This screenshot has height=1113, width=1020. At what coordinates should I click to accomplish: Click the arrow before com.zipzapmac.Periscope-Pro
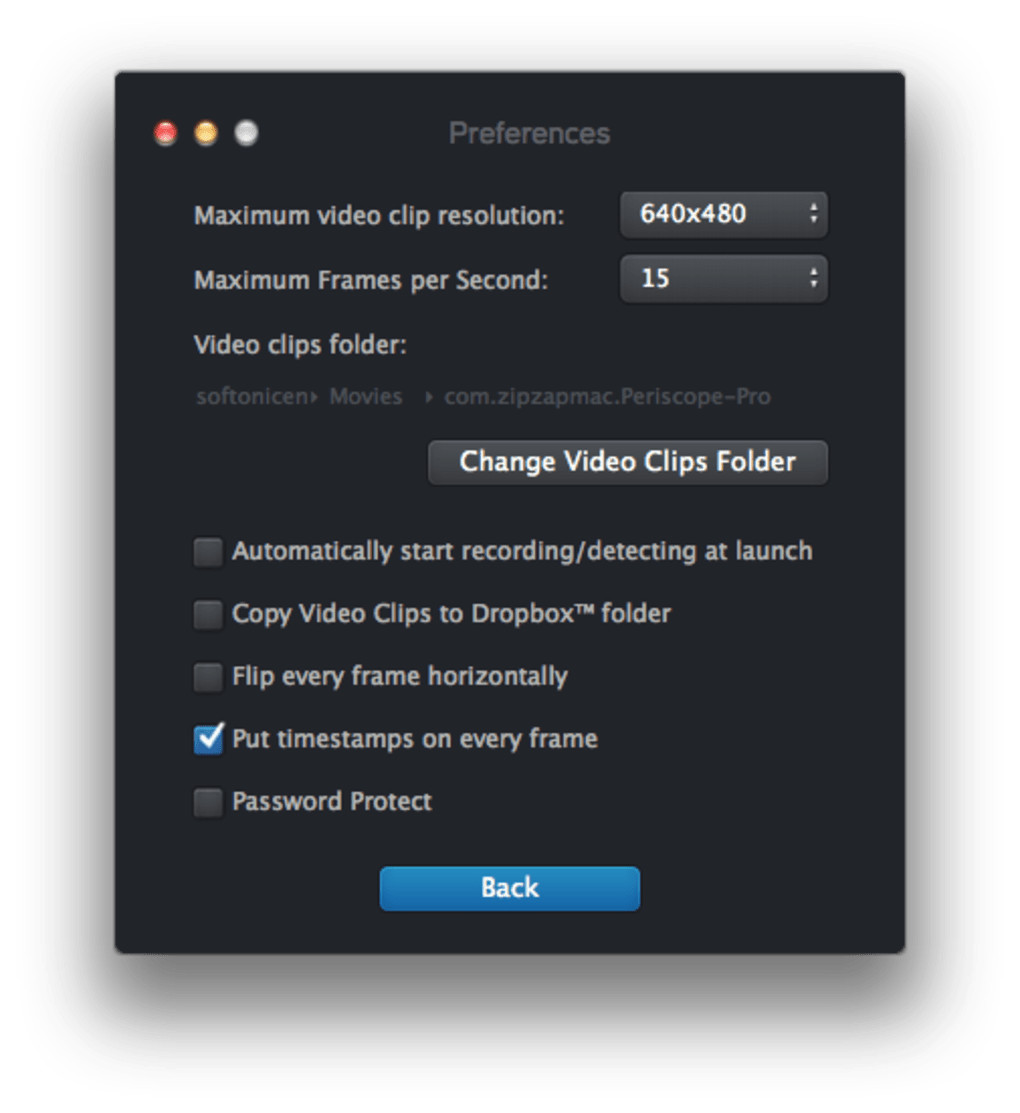point(429,398)
